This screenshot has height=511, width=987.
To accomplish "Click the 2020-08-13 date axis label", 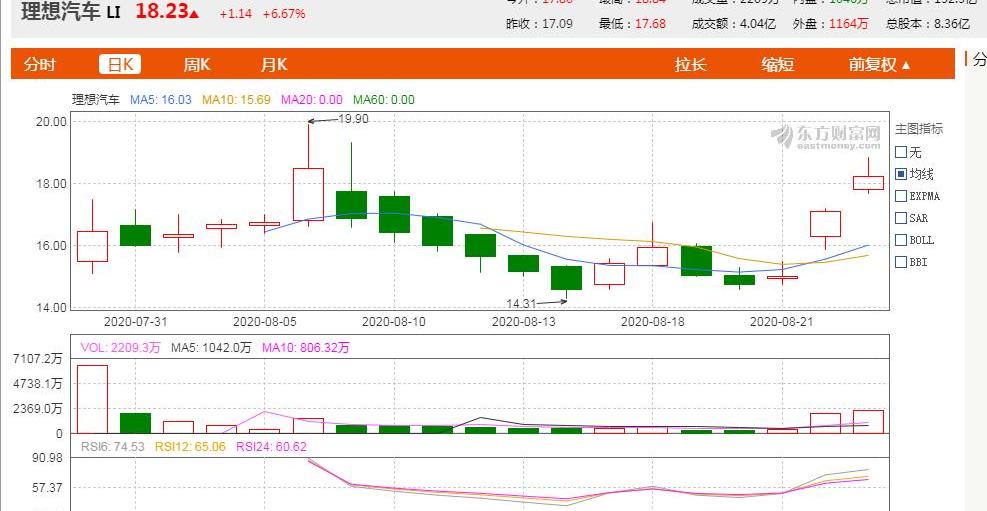I will [x=523, y=321].
